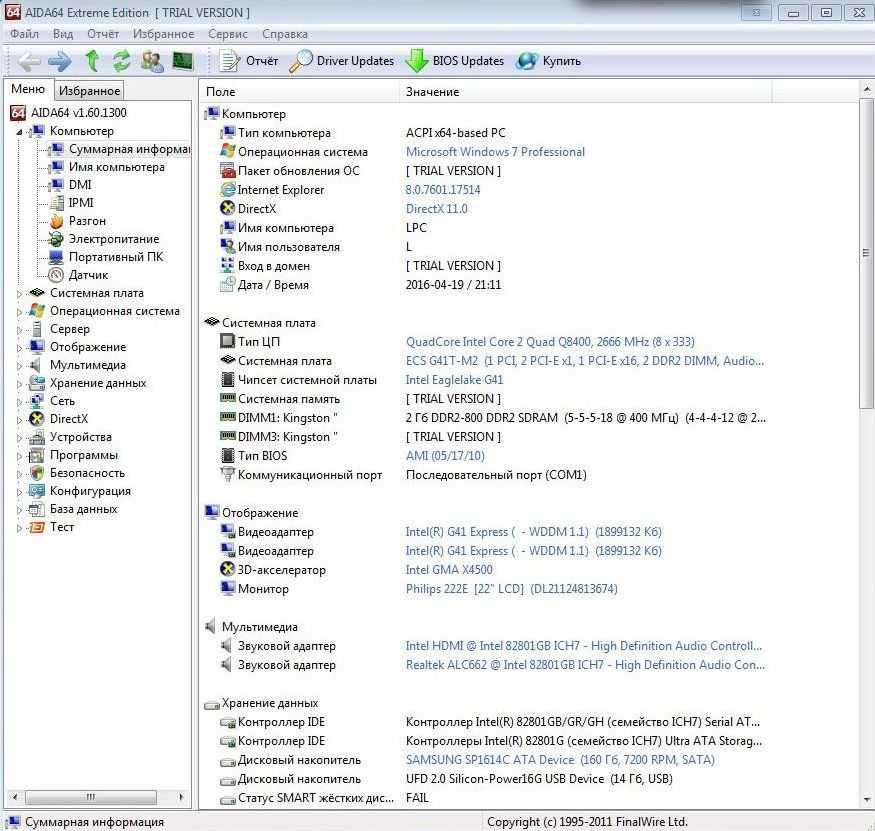The height and width of the screenshot is (831, 875).
Task: Open the Избранное menu in menu bar
Action: pyautogui.click(x=164, y=34)
